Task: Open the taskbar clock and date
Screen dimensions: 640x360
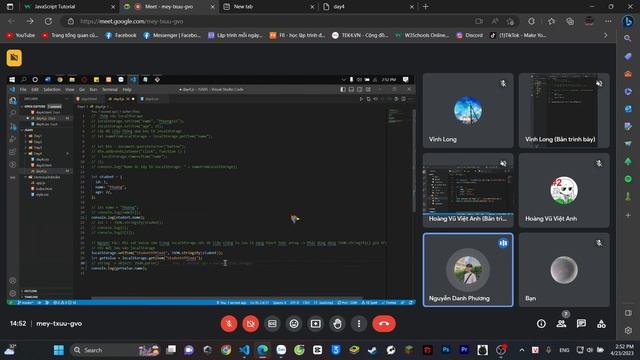Action: point(622,350)
